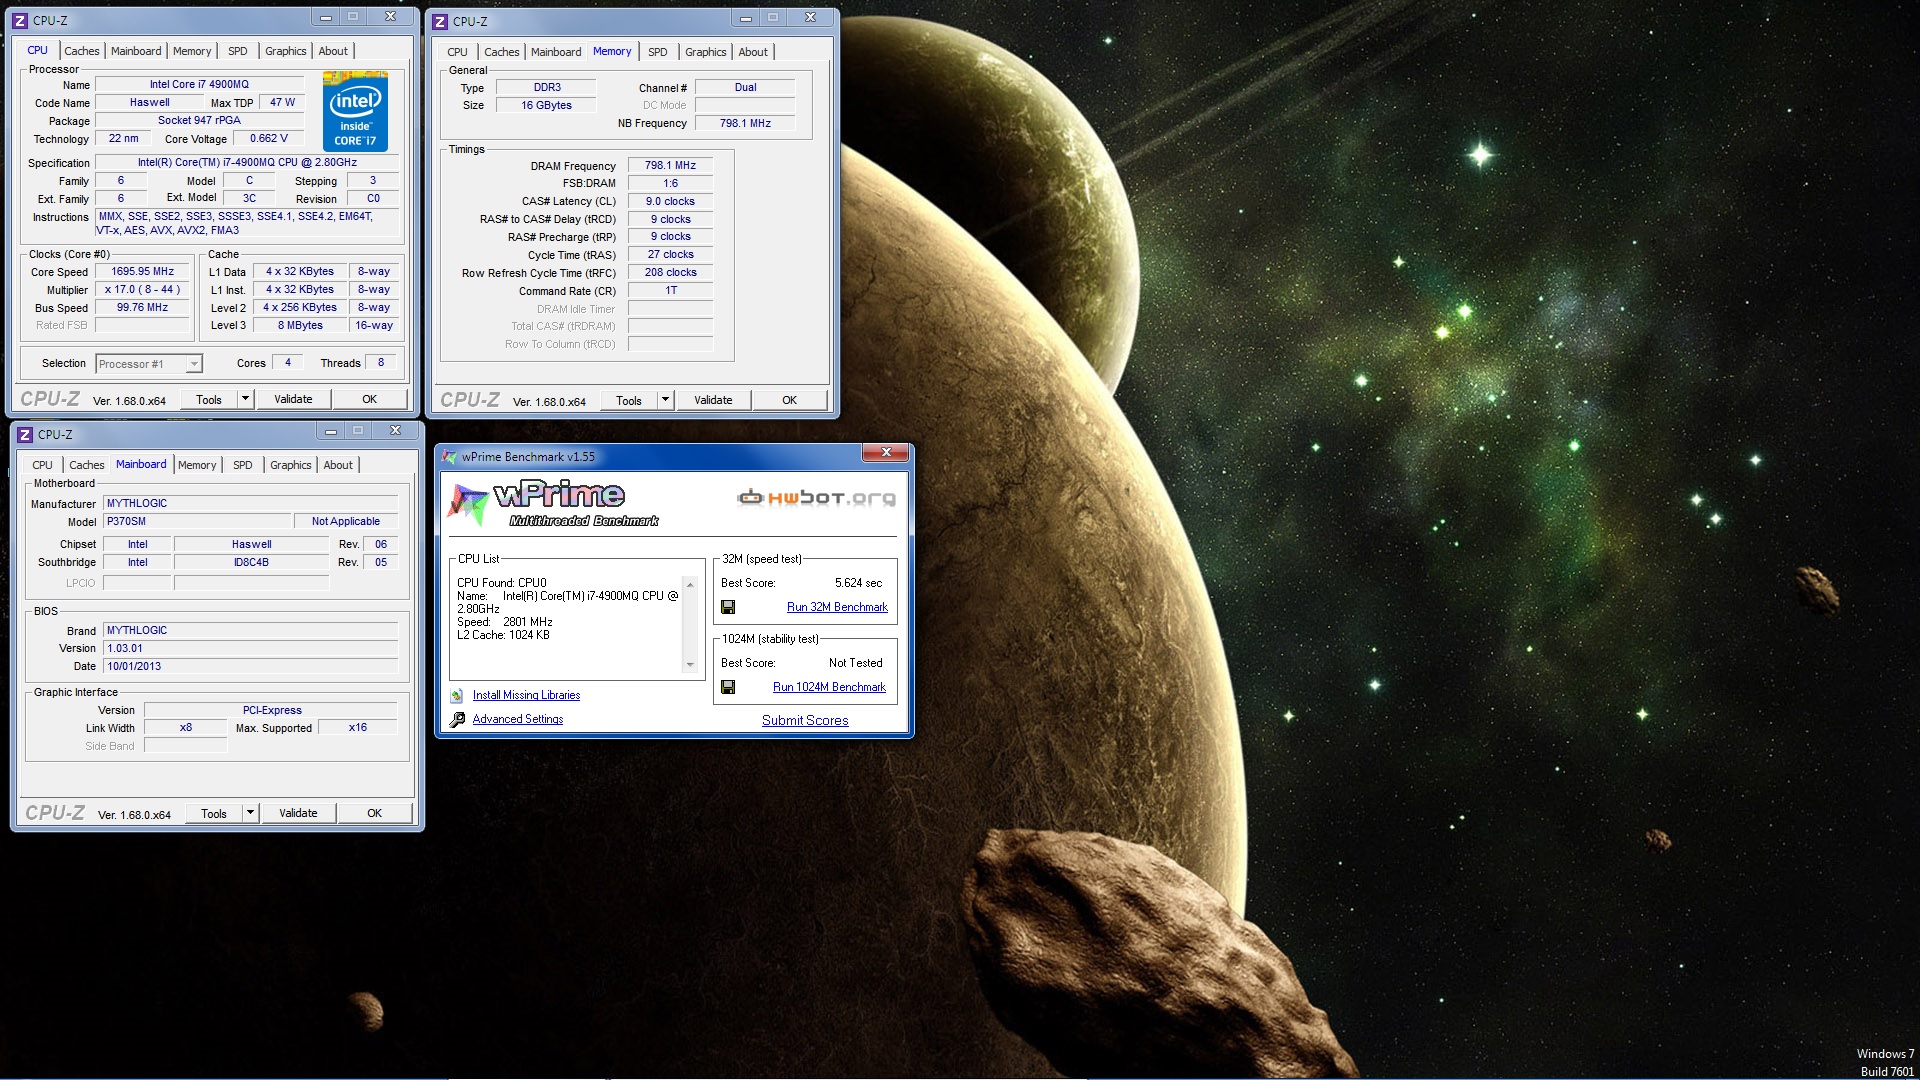1920x1080 pixels.
Task: Click the Command Rate value 1T
Action: [670, 290]
